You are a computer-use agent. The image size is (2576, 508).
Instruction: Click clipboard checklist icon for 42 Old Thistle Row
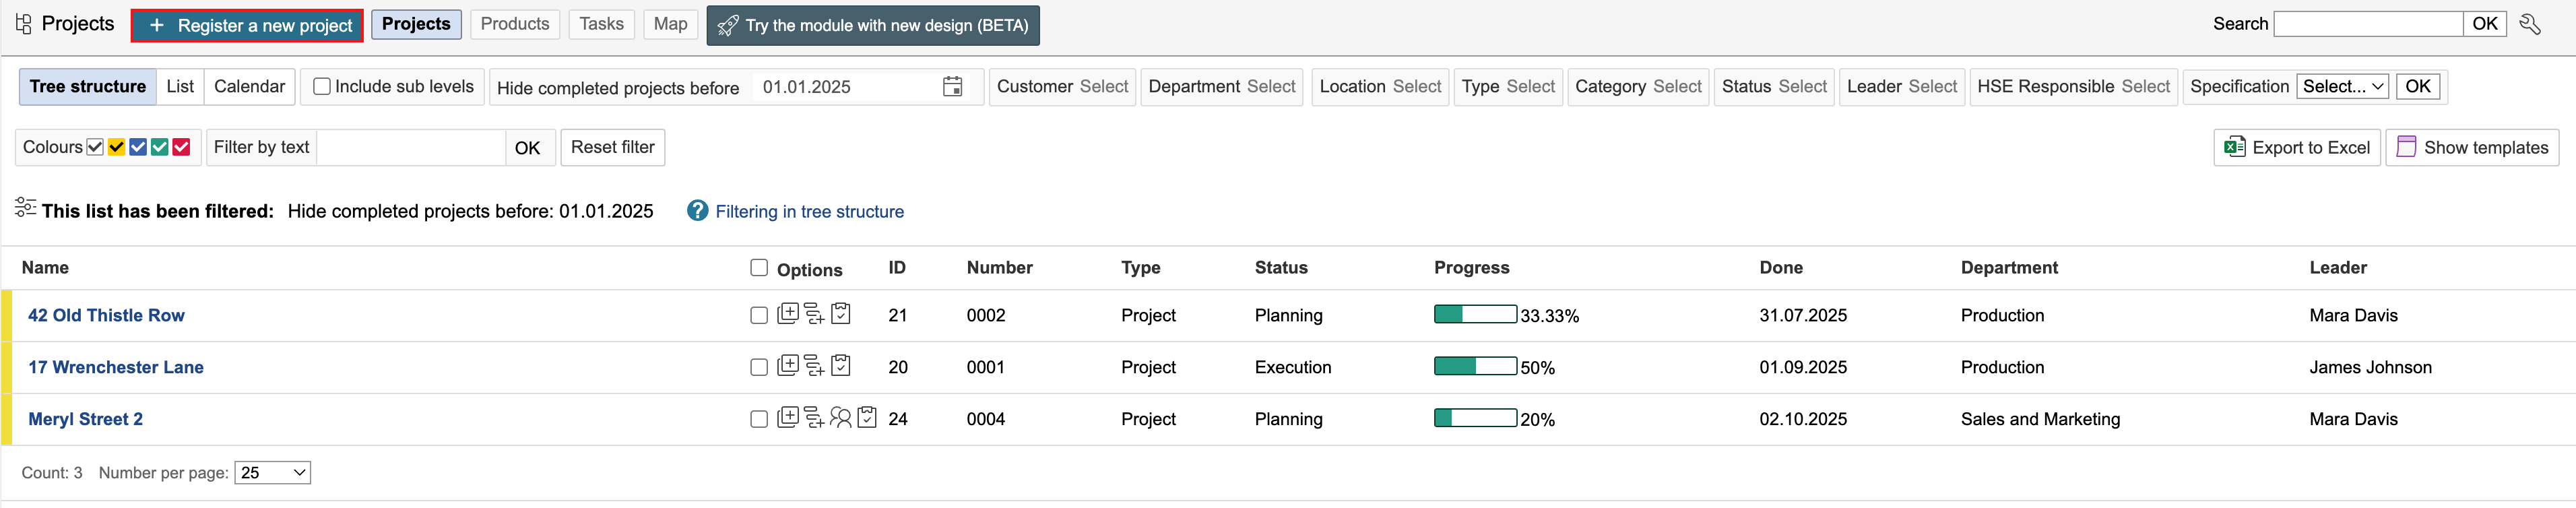[x=841, y=314]
